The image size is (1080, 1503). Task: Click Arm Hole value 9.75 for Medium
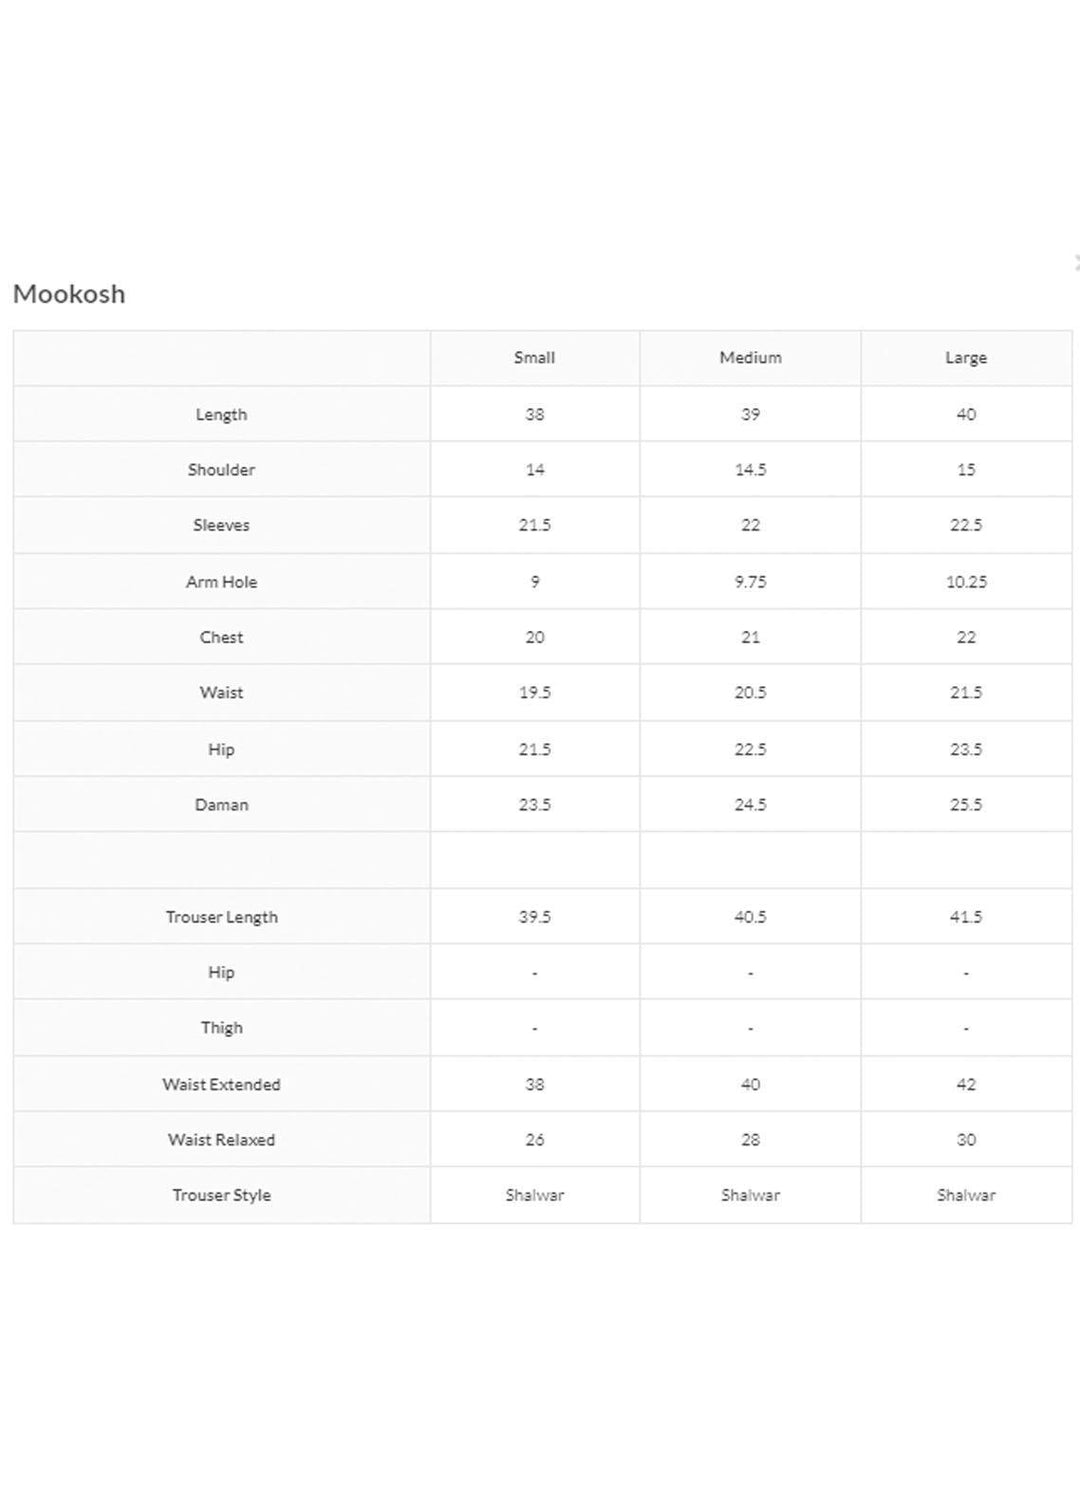pyautogui.click(x=750, y=582)
